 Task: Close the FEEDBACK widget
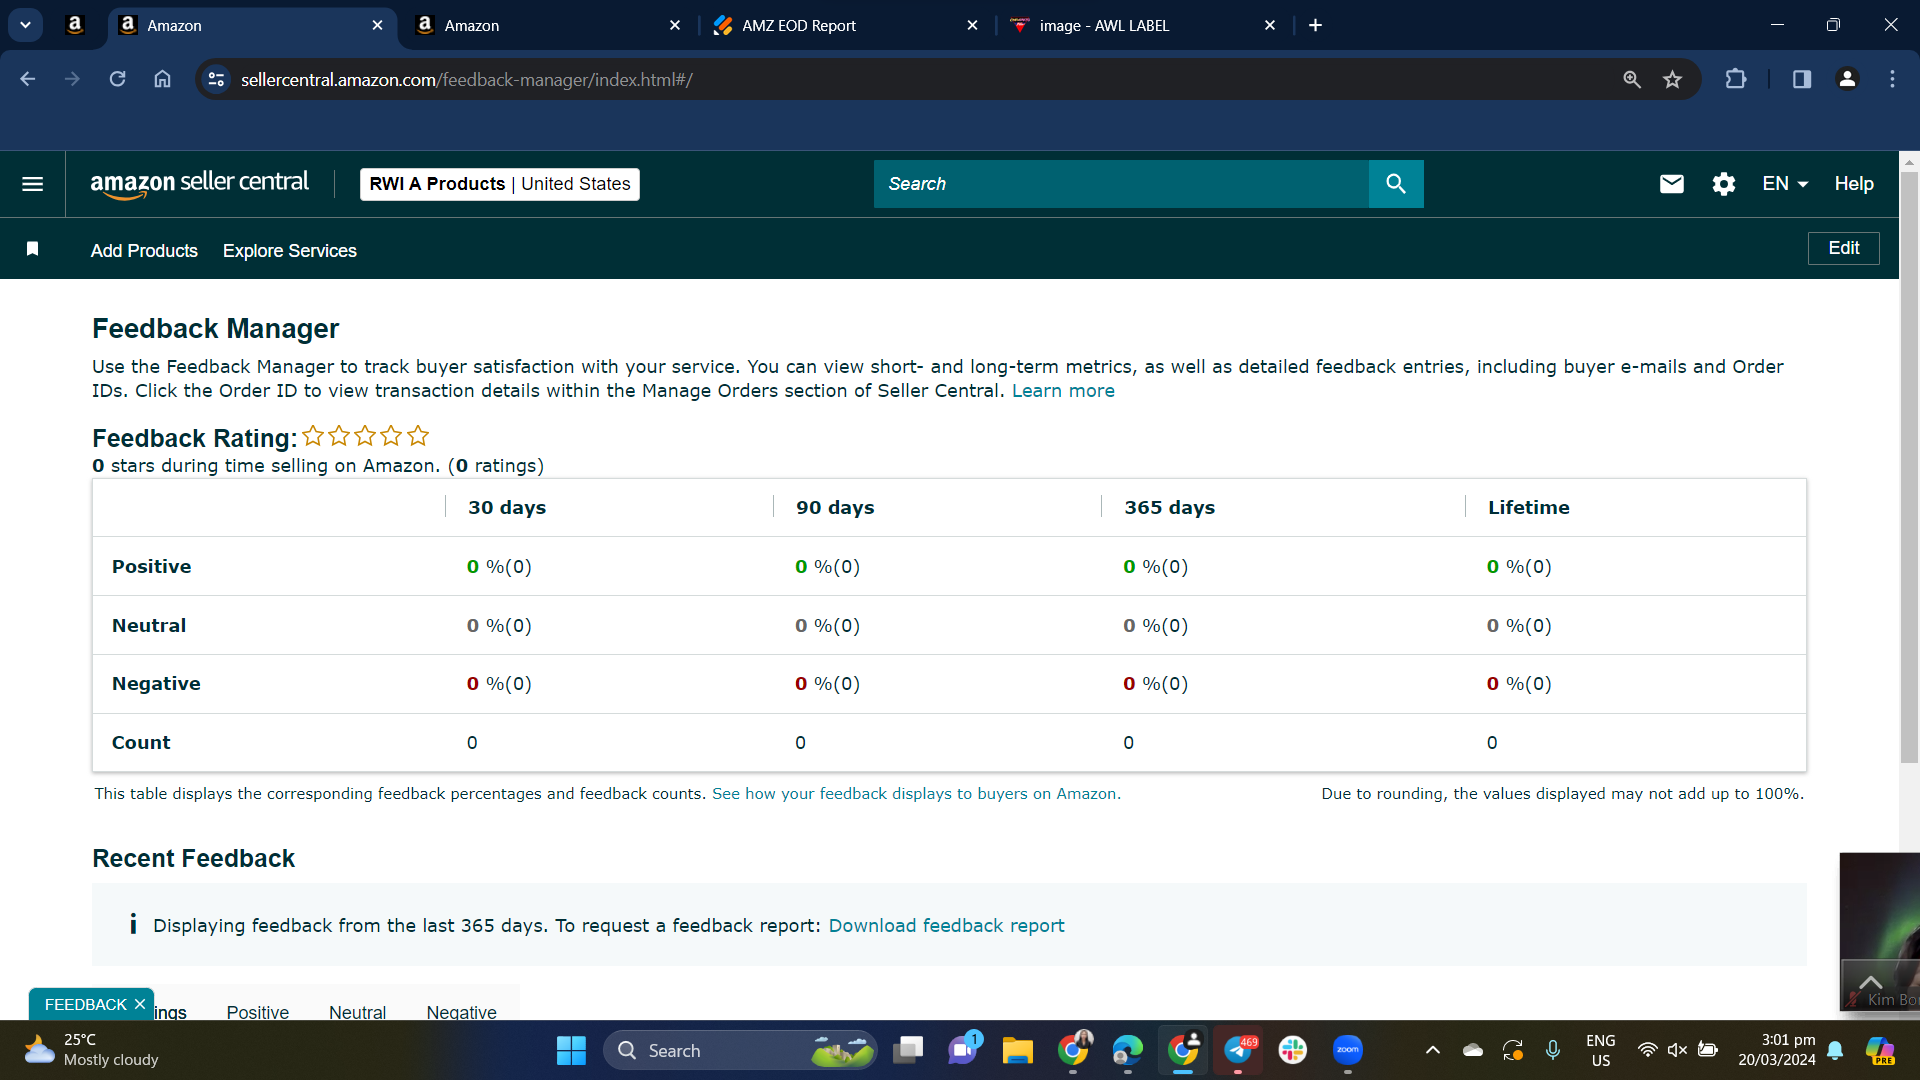click(x=140, y=1004)
